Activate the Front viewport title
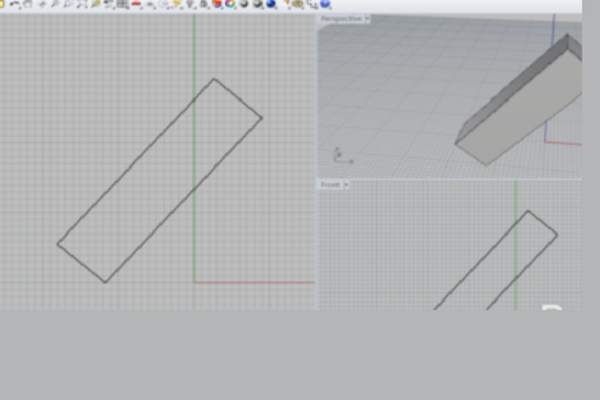600x400 pixels. click(330, 185)
